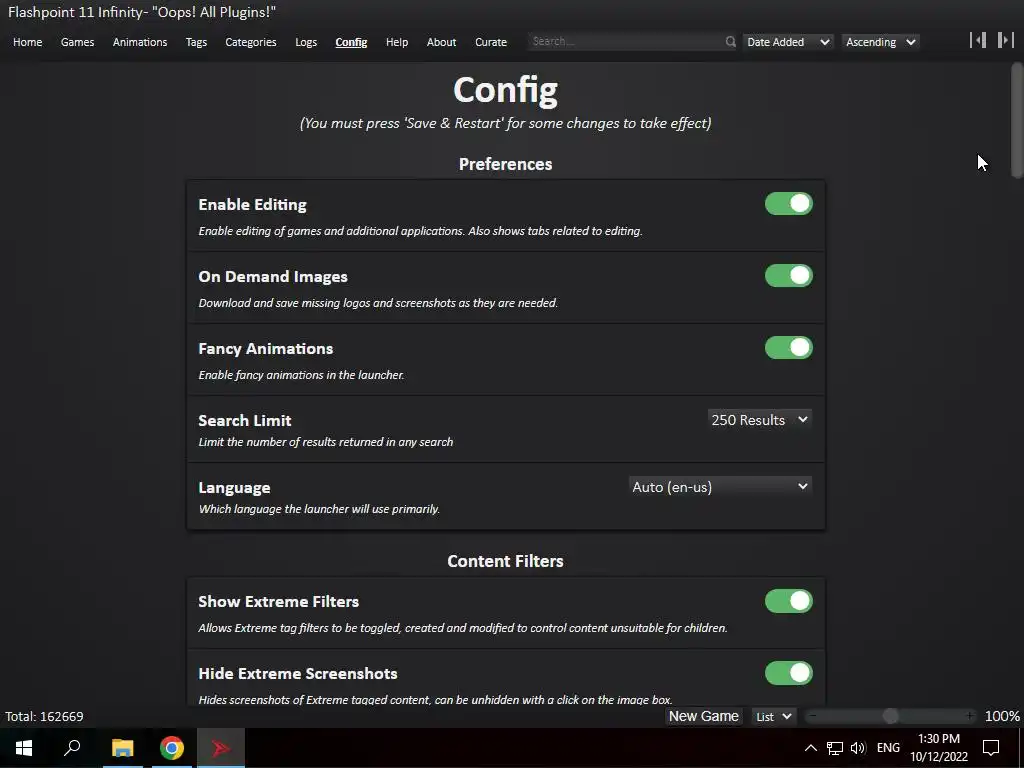Click the Total: 162669 status text
The width and height of the screenshot is (1024, 768).
pyautogui.click(x=44, y=716)
